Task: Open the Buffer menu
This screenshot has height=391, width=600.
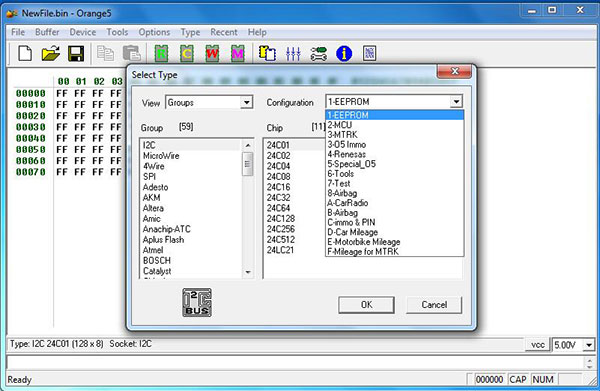Action: [x=47, y=32]
